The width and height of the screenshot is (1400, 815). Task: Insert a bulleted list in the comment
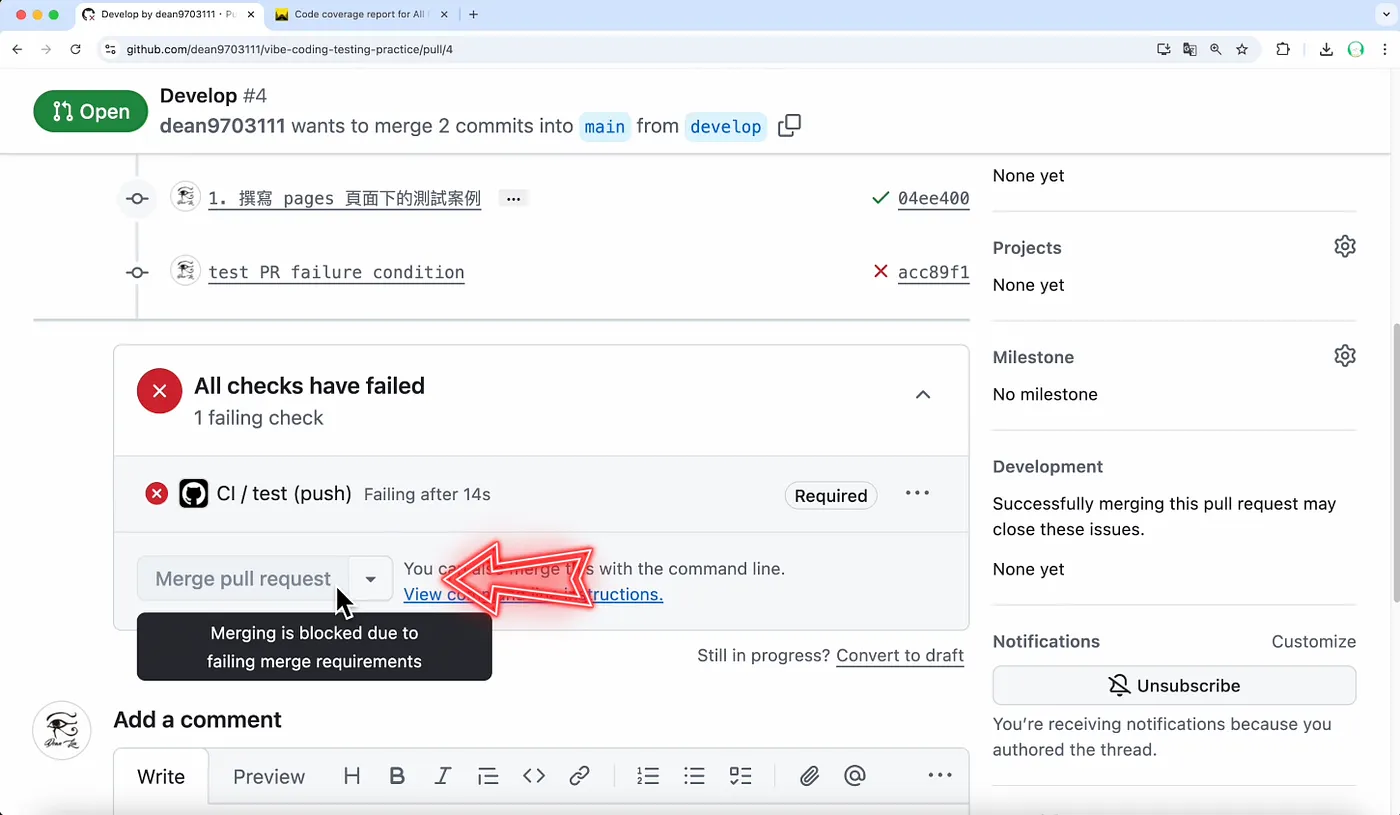pos(694,776)
